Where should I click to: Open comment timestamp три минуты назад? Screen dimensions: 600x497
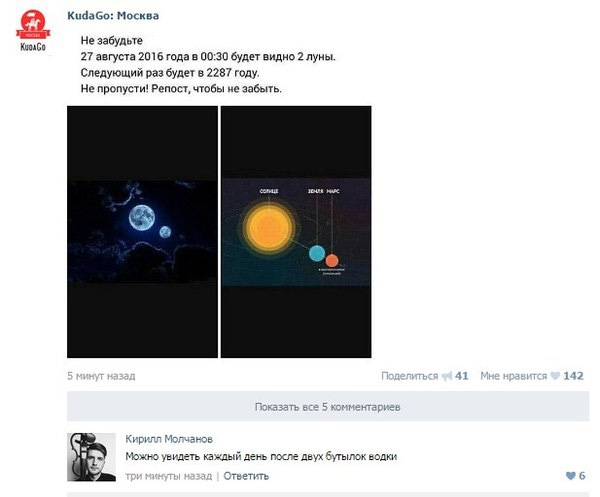[x=169, y=476]
